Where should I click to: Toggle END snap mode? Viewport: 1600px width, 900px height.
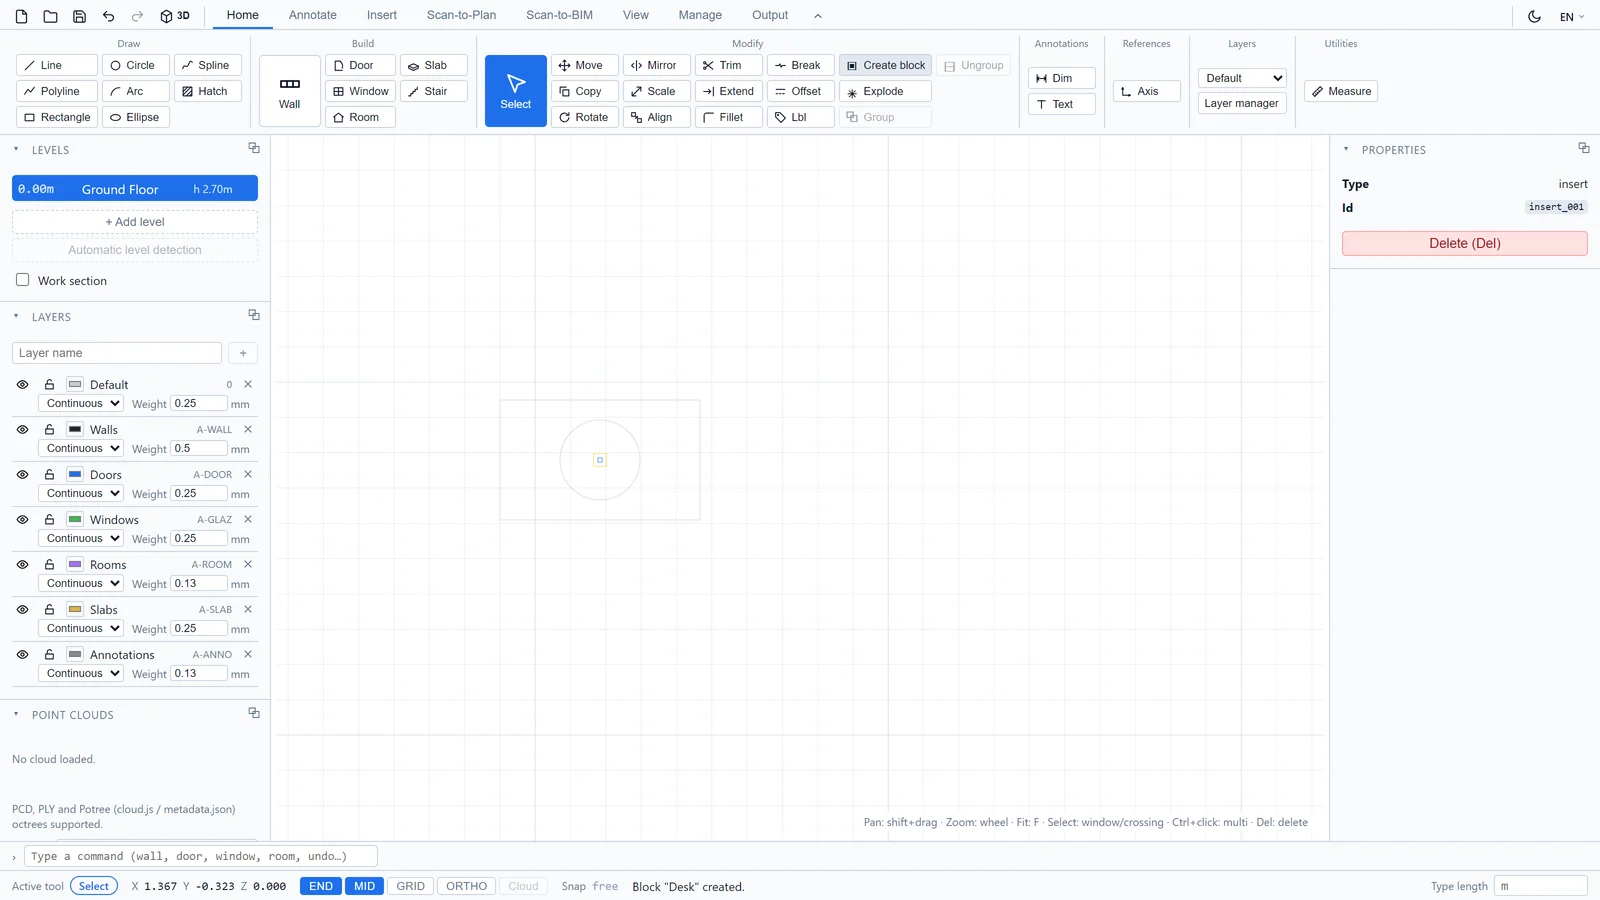tap(321, 886)
